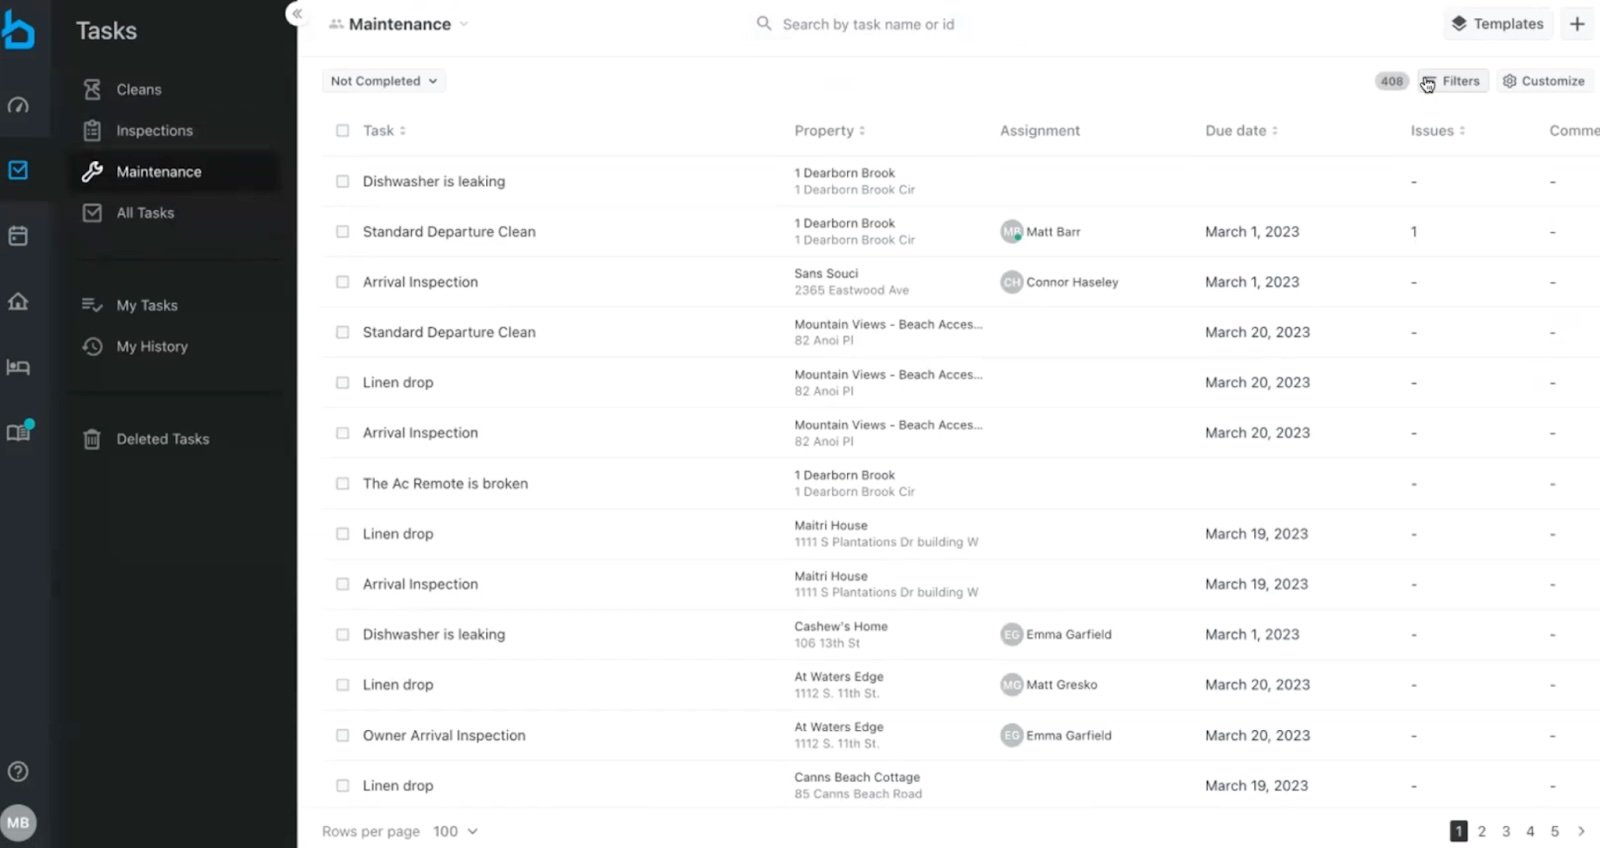Expand the Not Completed status dropdown

[x=384, y=81]
